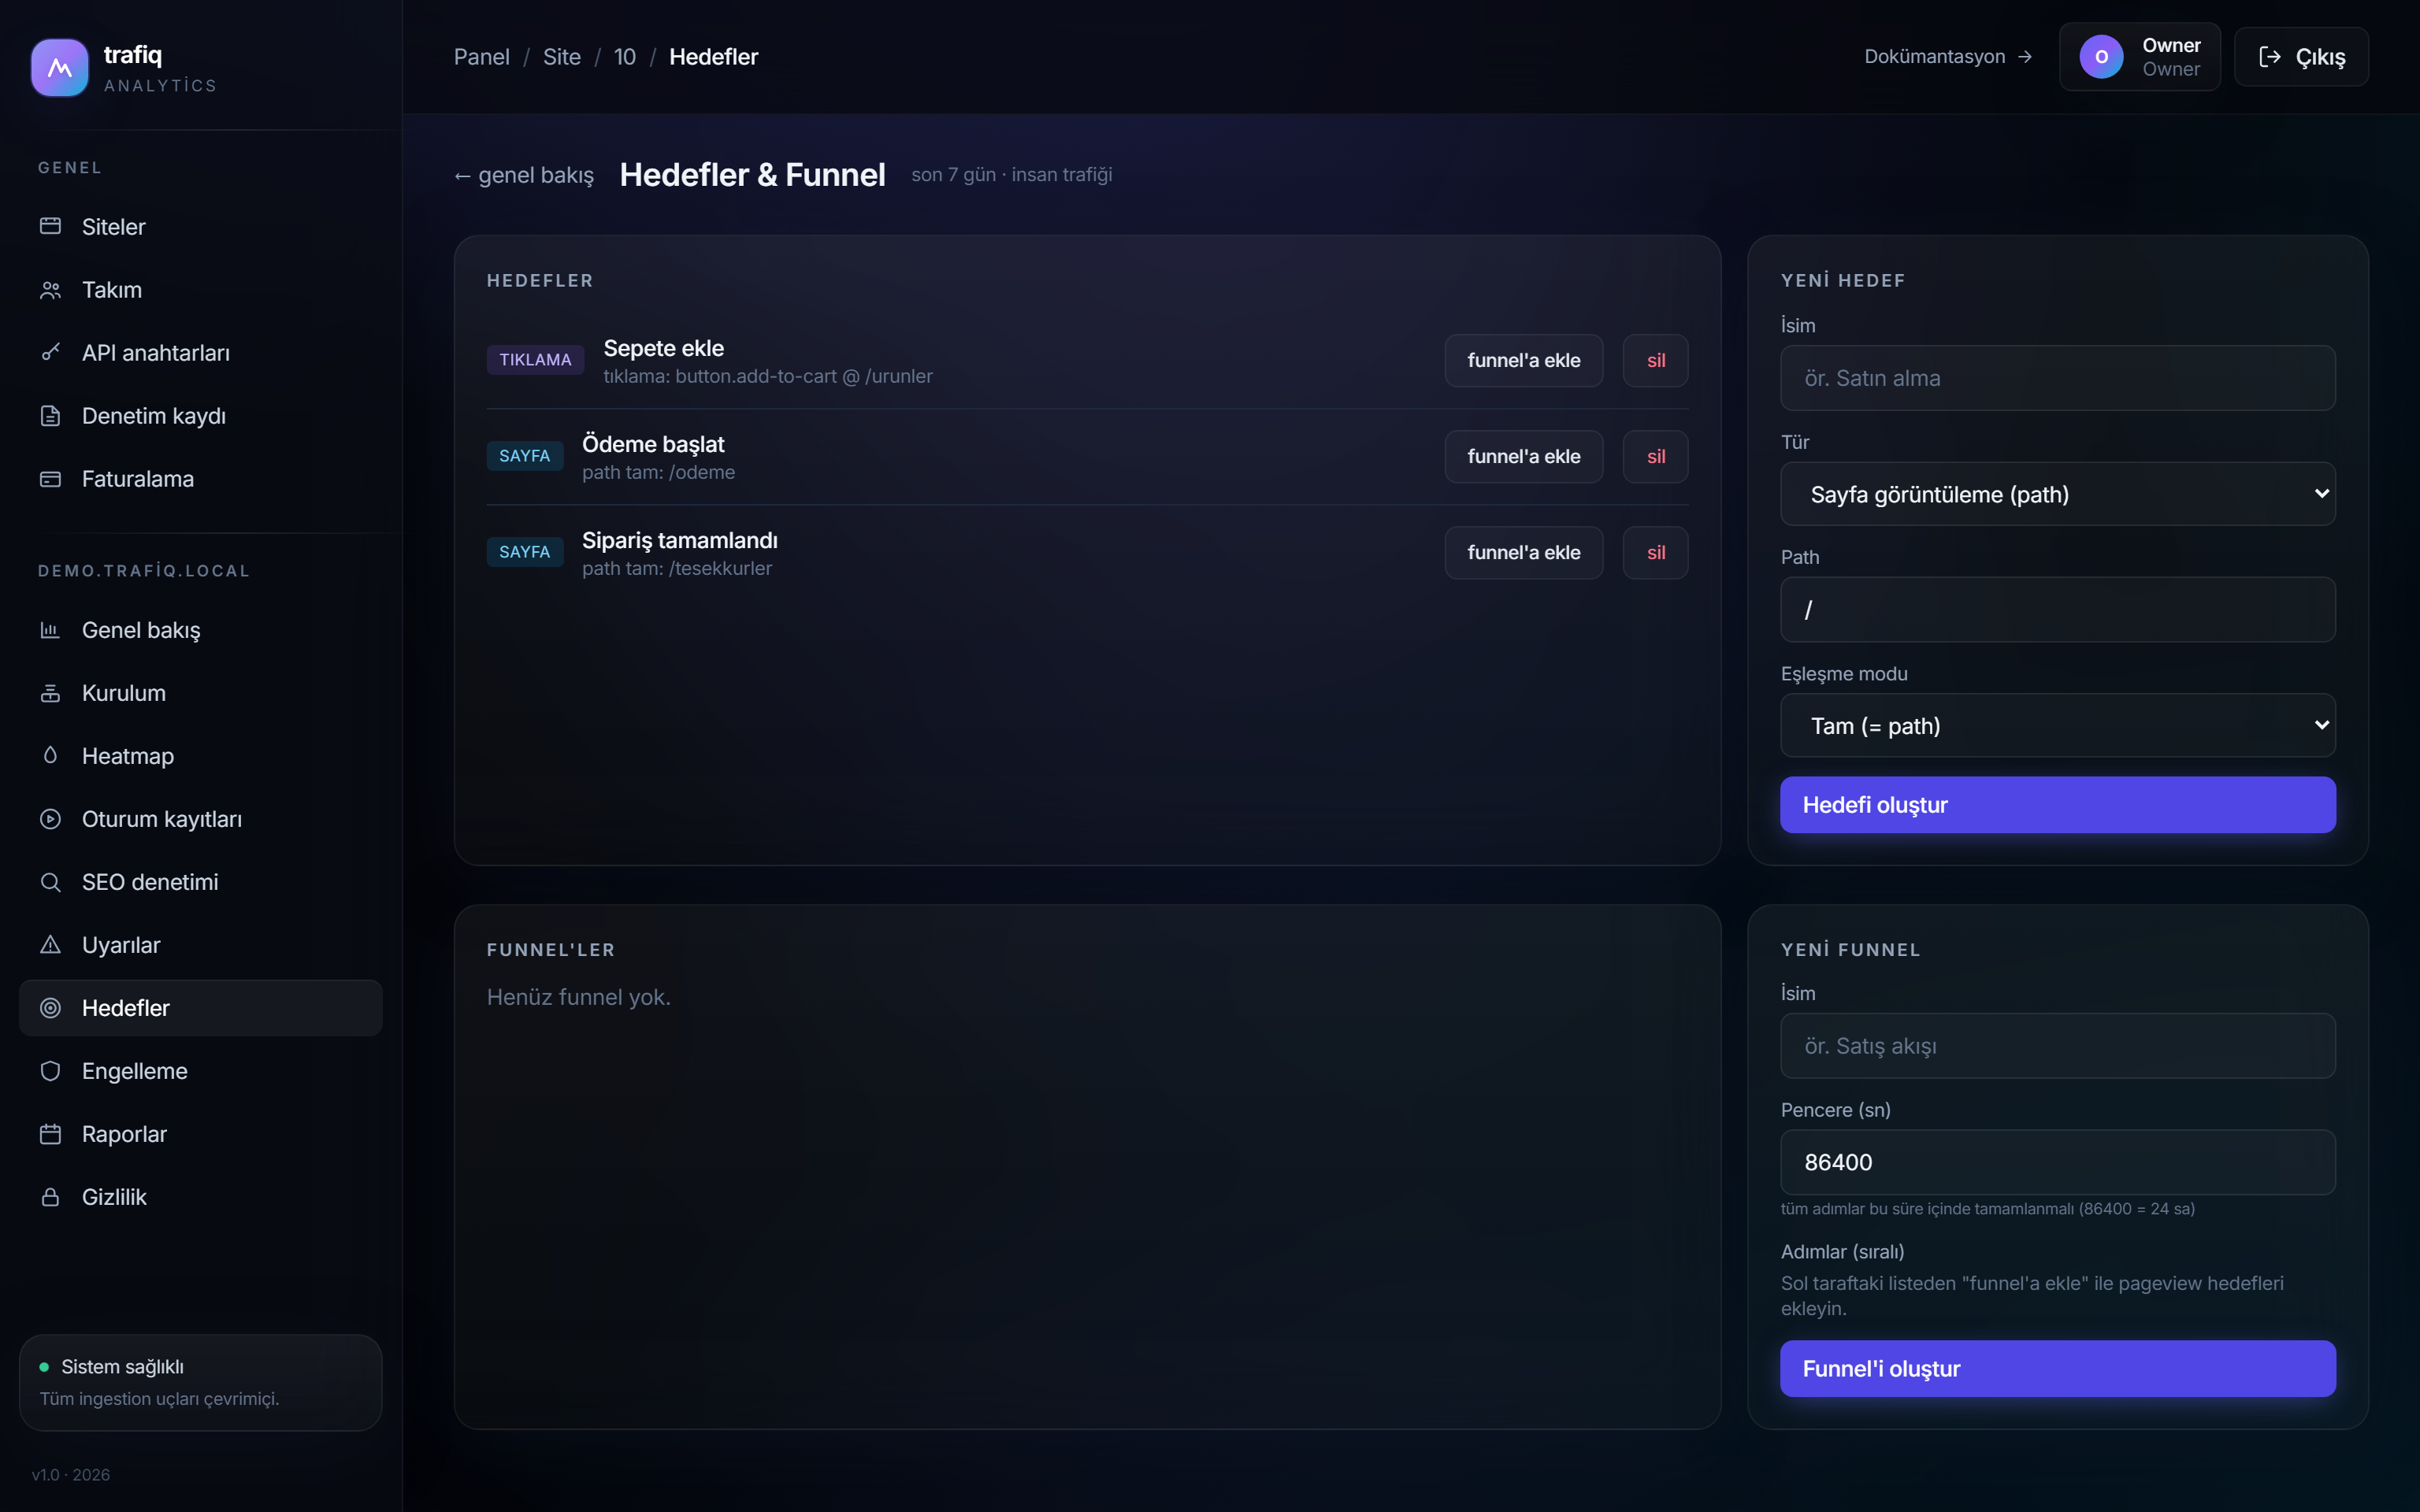Screen dimensions: 2420x1512
Task: Focus the Pencere (sn) input field
Action: point(2057,1162)
